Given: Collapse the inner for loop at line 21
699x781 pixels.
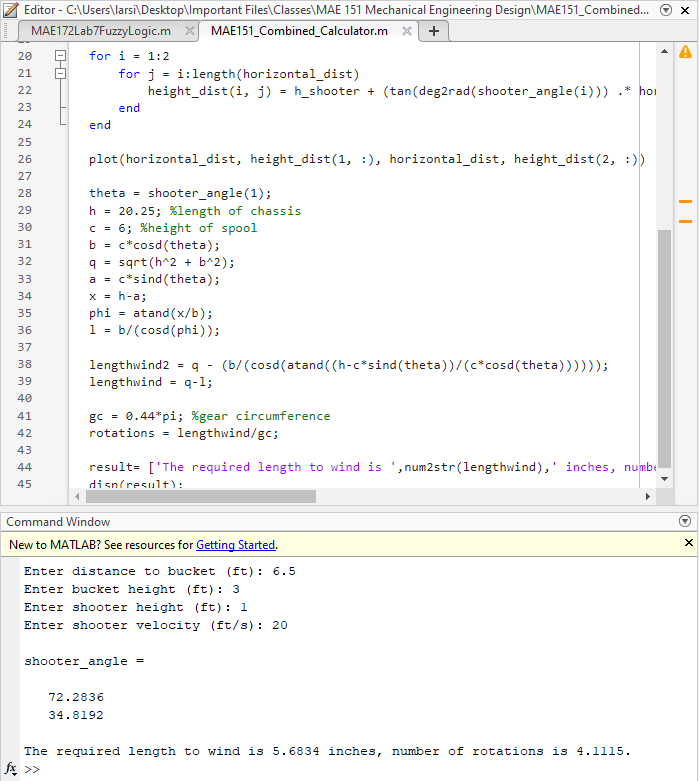Looking at the screenshot, I should point(60,74).
